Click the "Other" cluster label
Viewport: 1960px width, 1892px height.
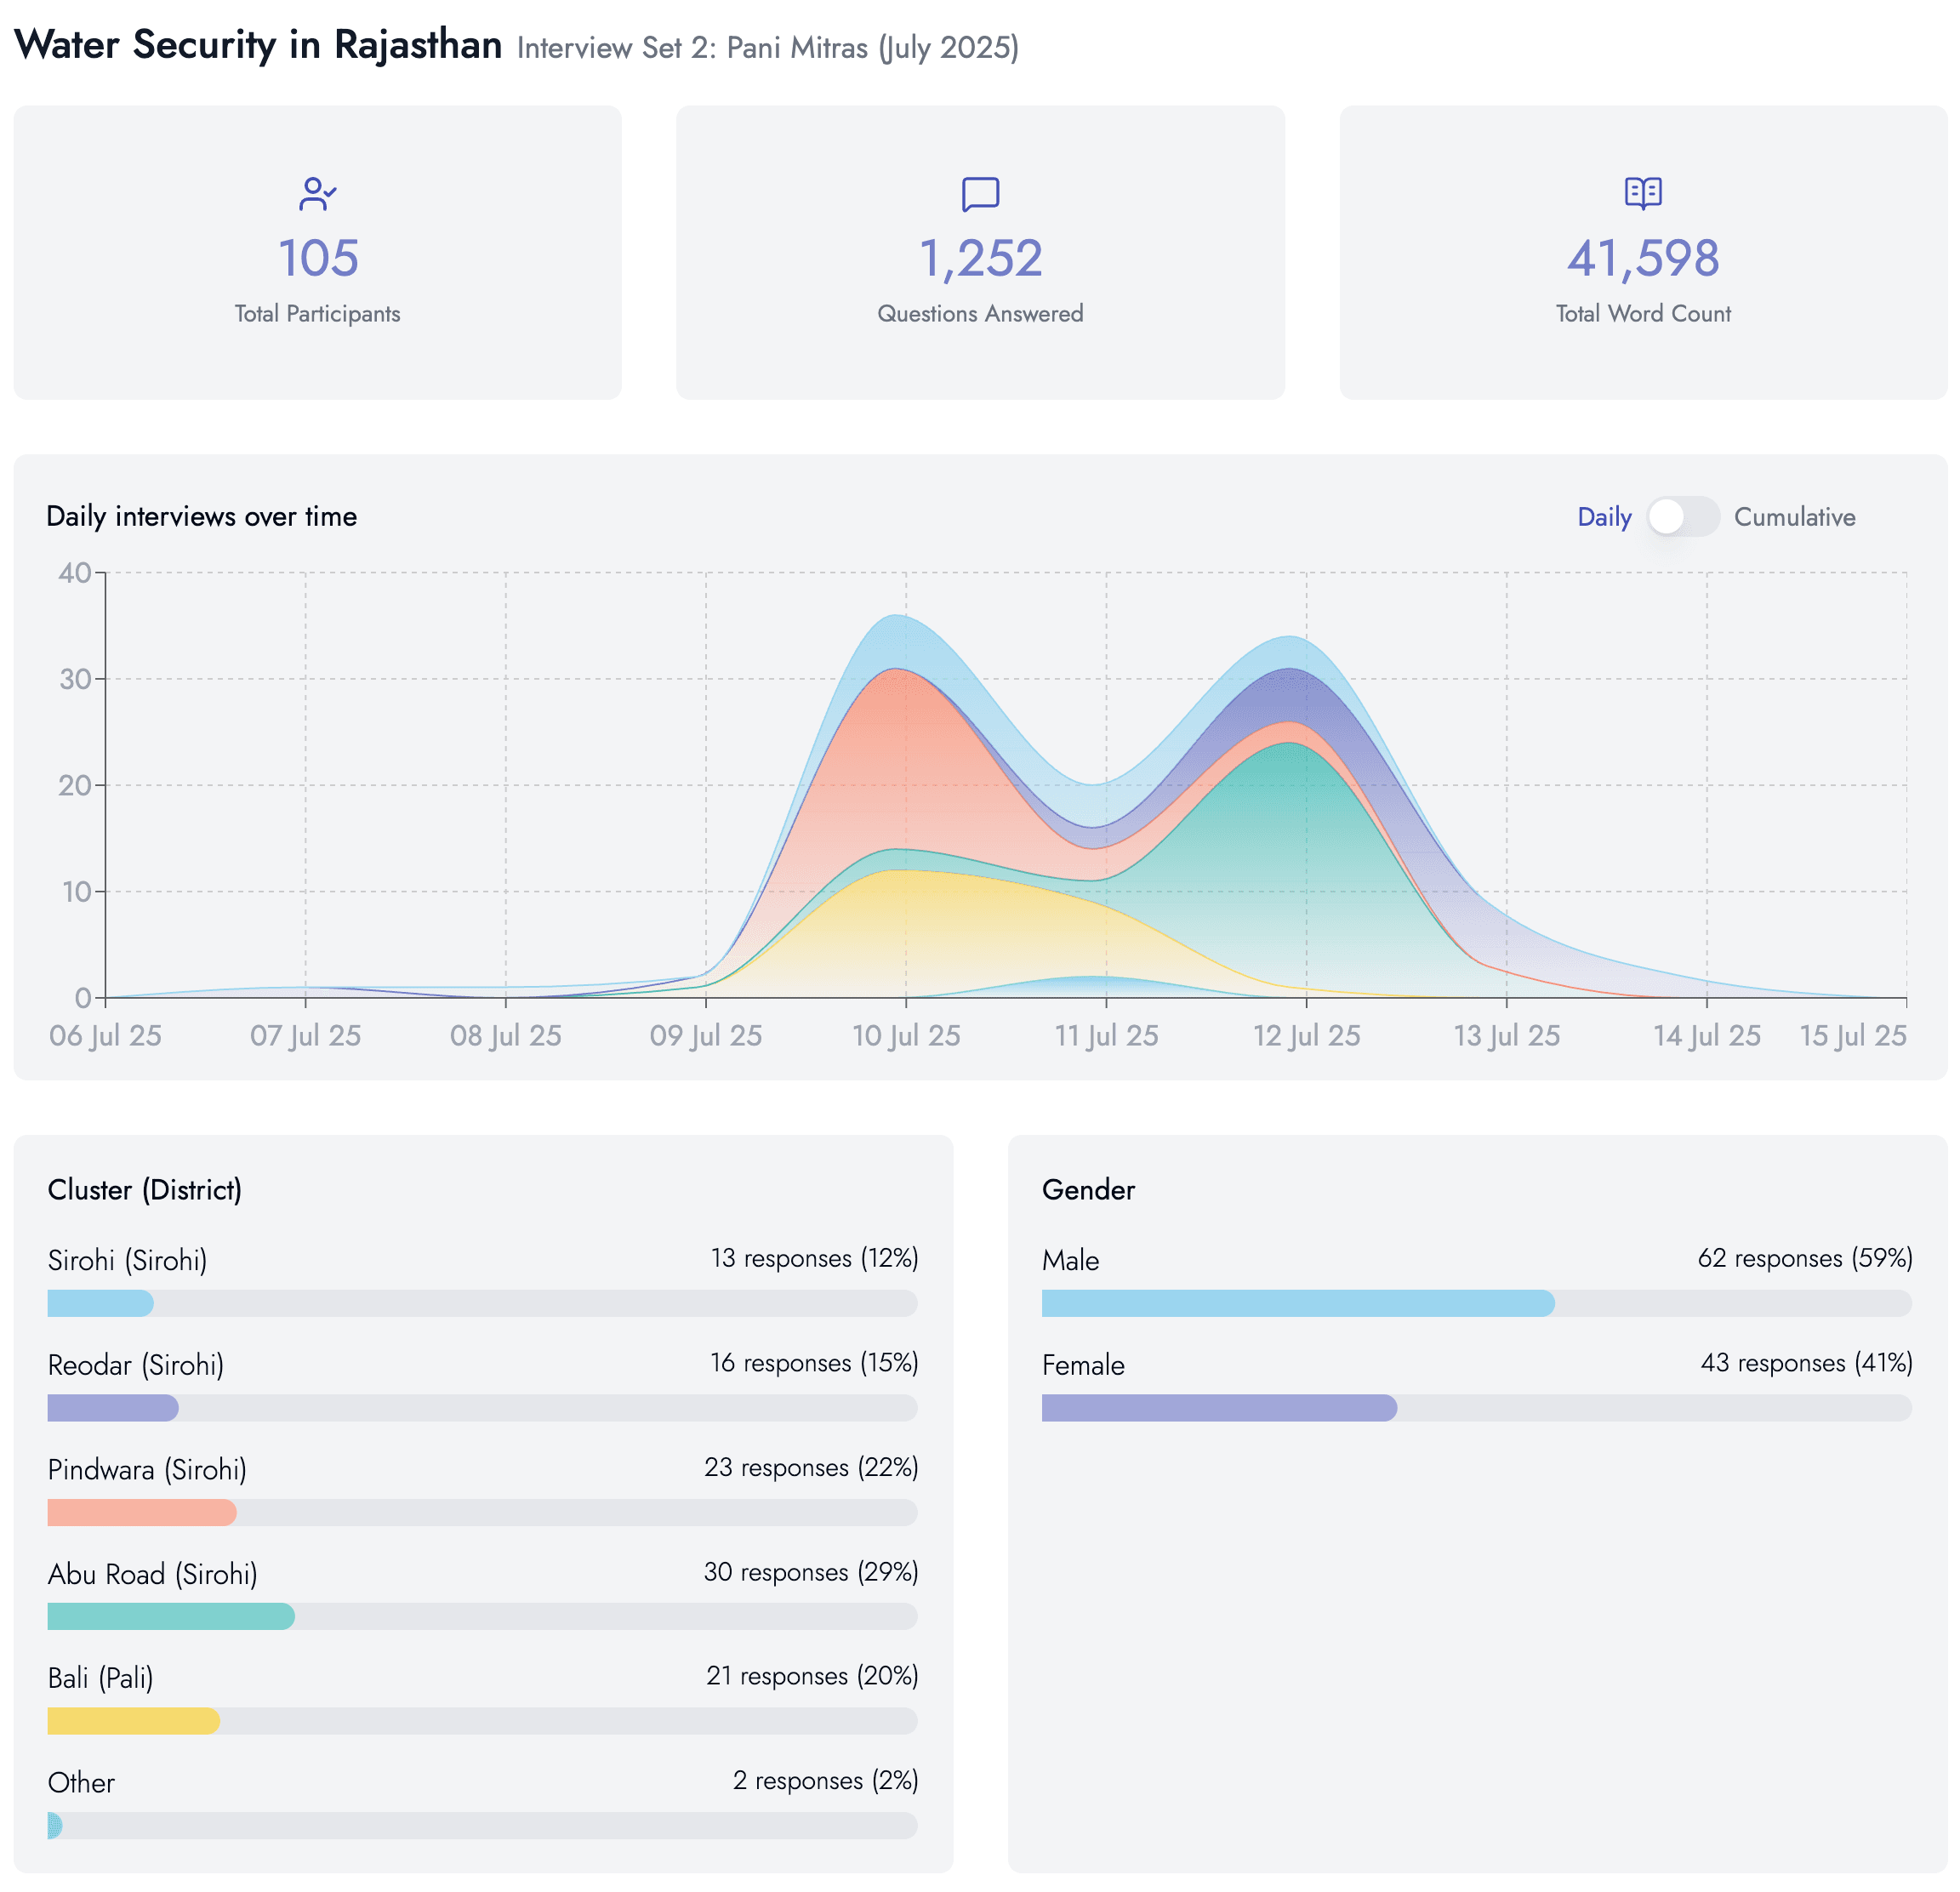(81, 1783)
